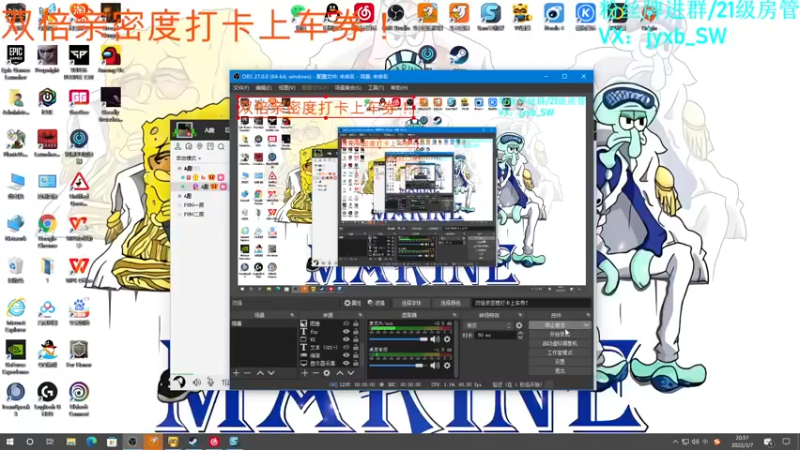
Task: Open the 渐变 transition type dropdown
Action: 487,325
